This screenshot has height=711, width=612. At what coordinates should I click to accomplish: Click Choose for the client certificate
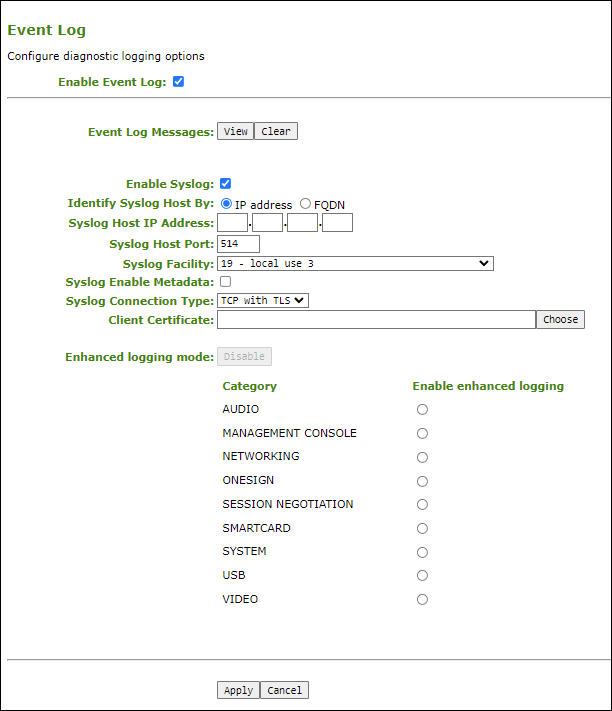pos(560,319)
